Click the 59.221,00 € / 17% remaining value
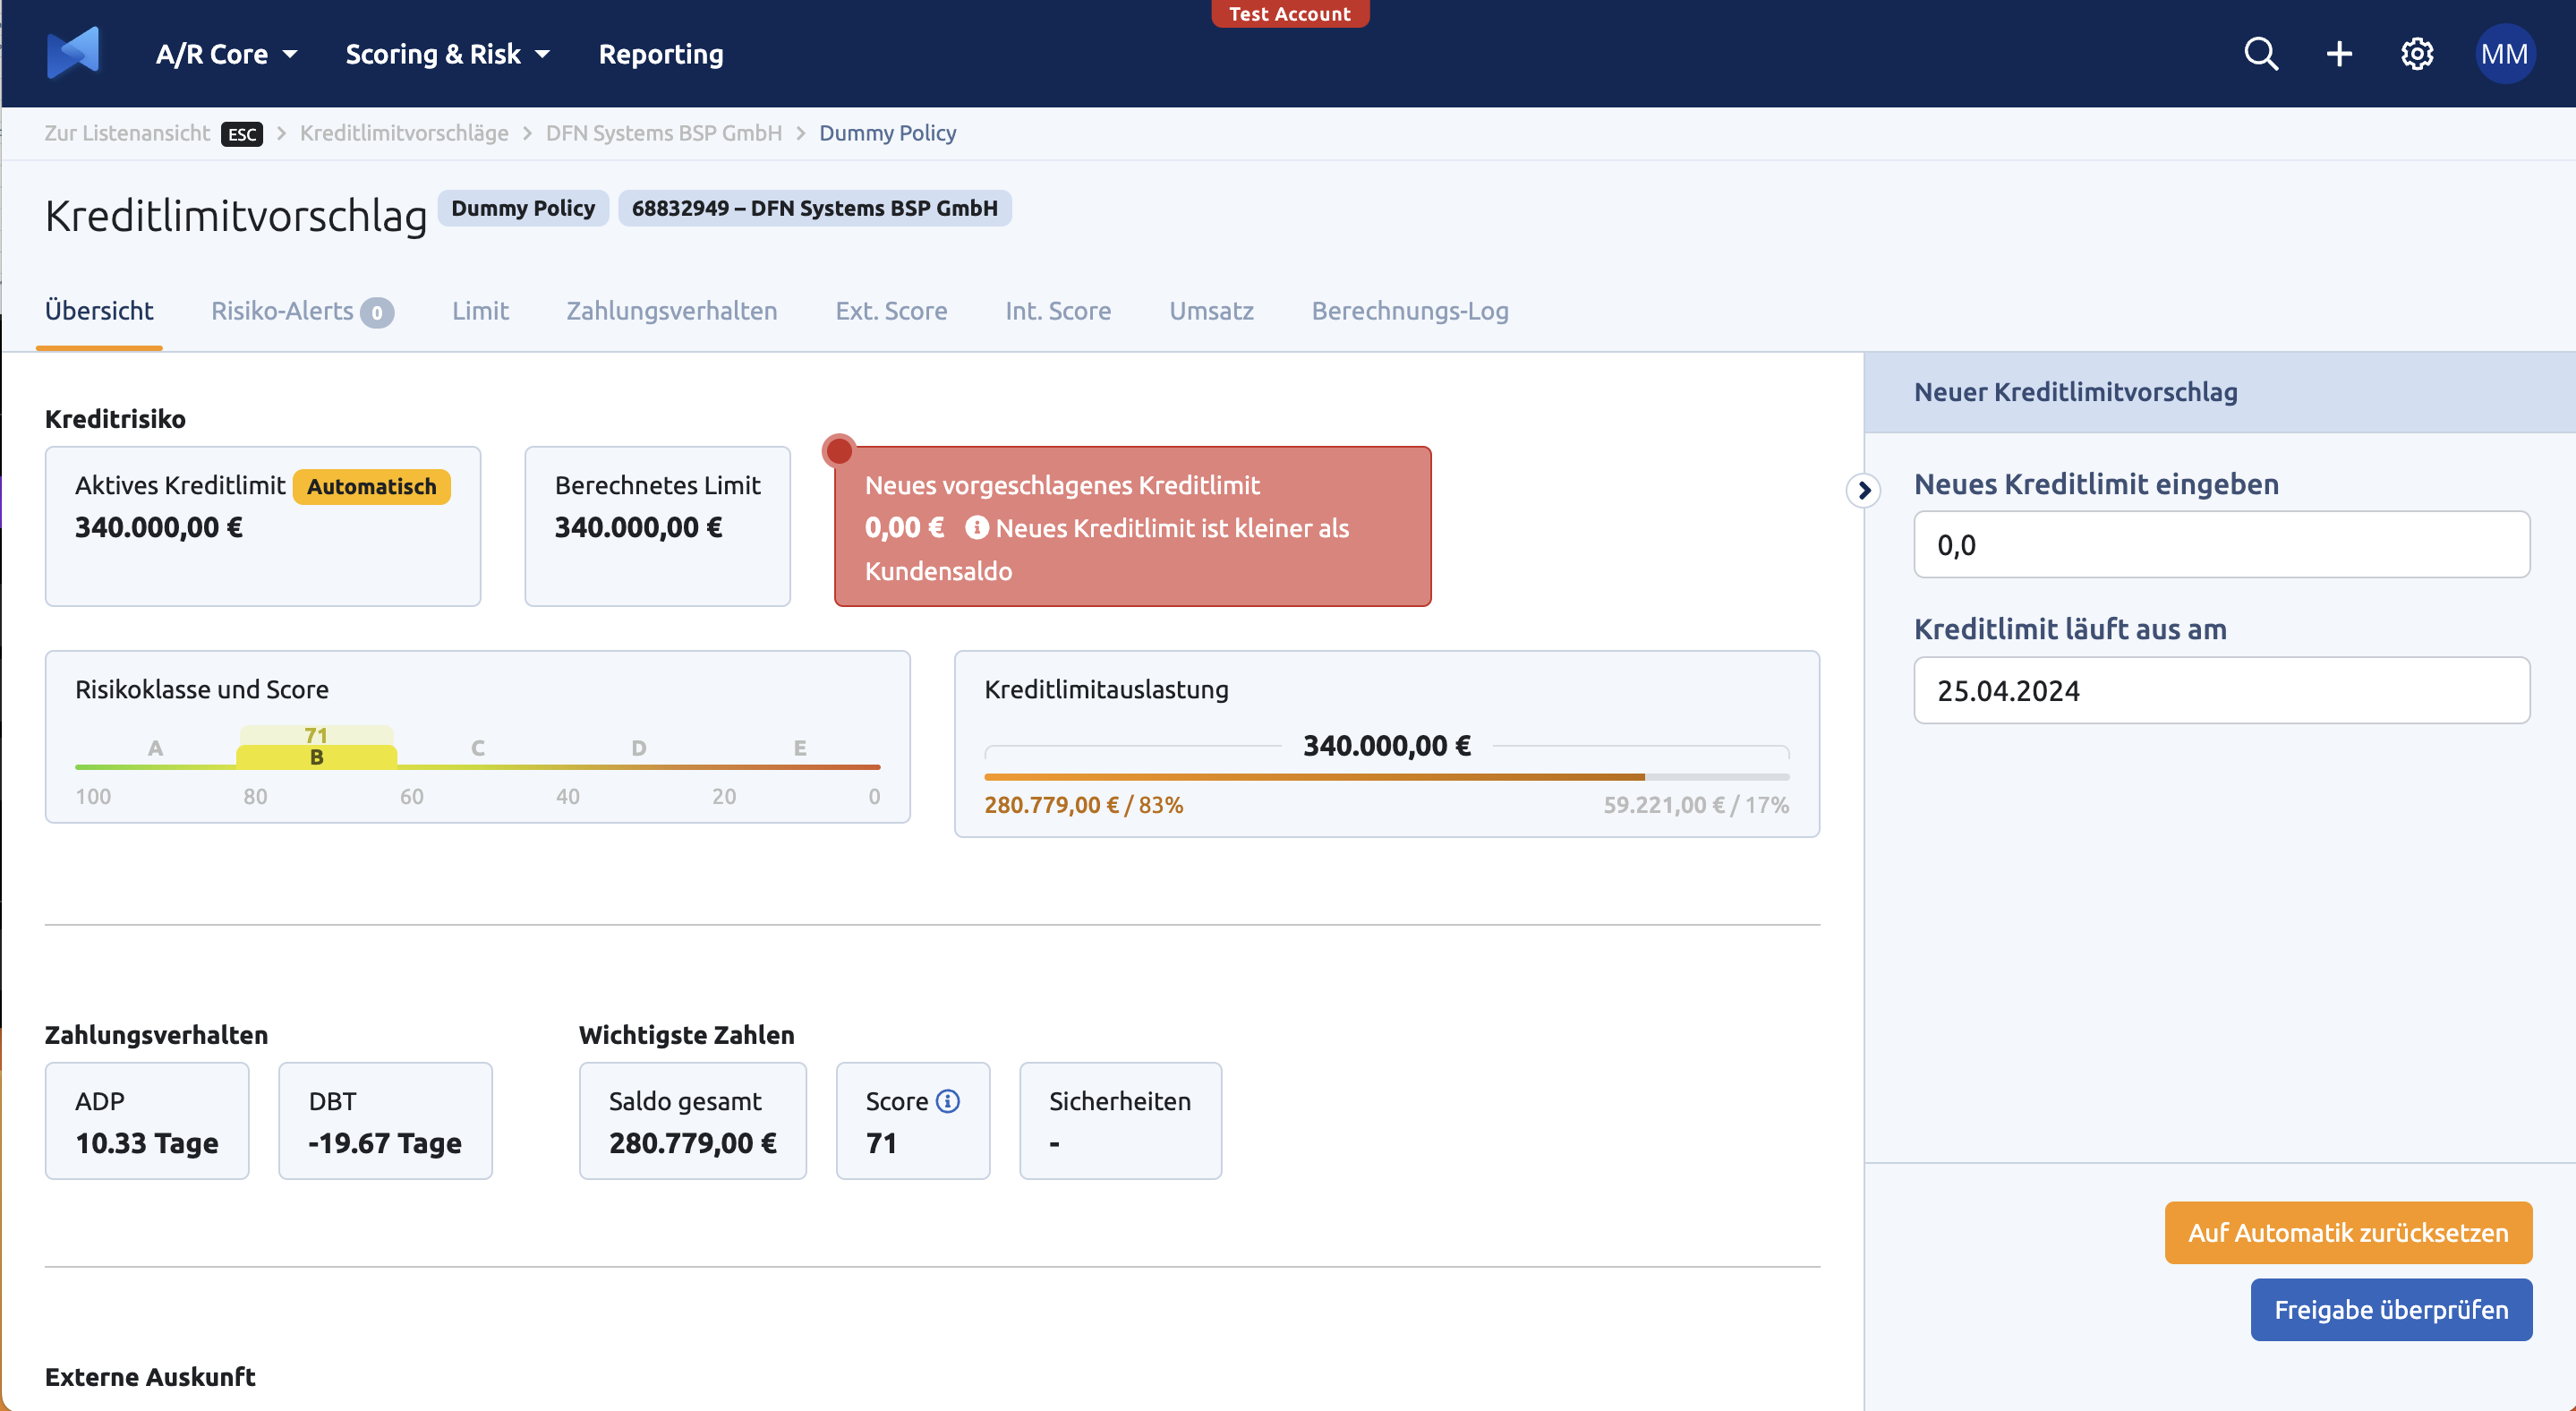 tap(1696, 805)
